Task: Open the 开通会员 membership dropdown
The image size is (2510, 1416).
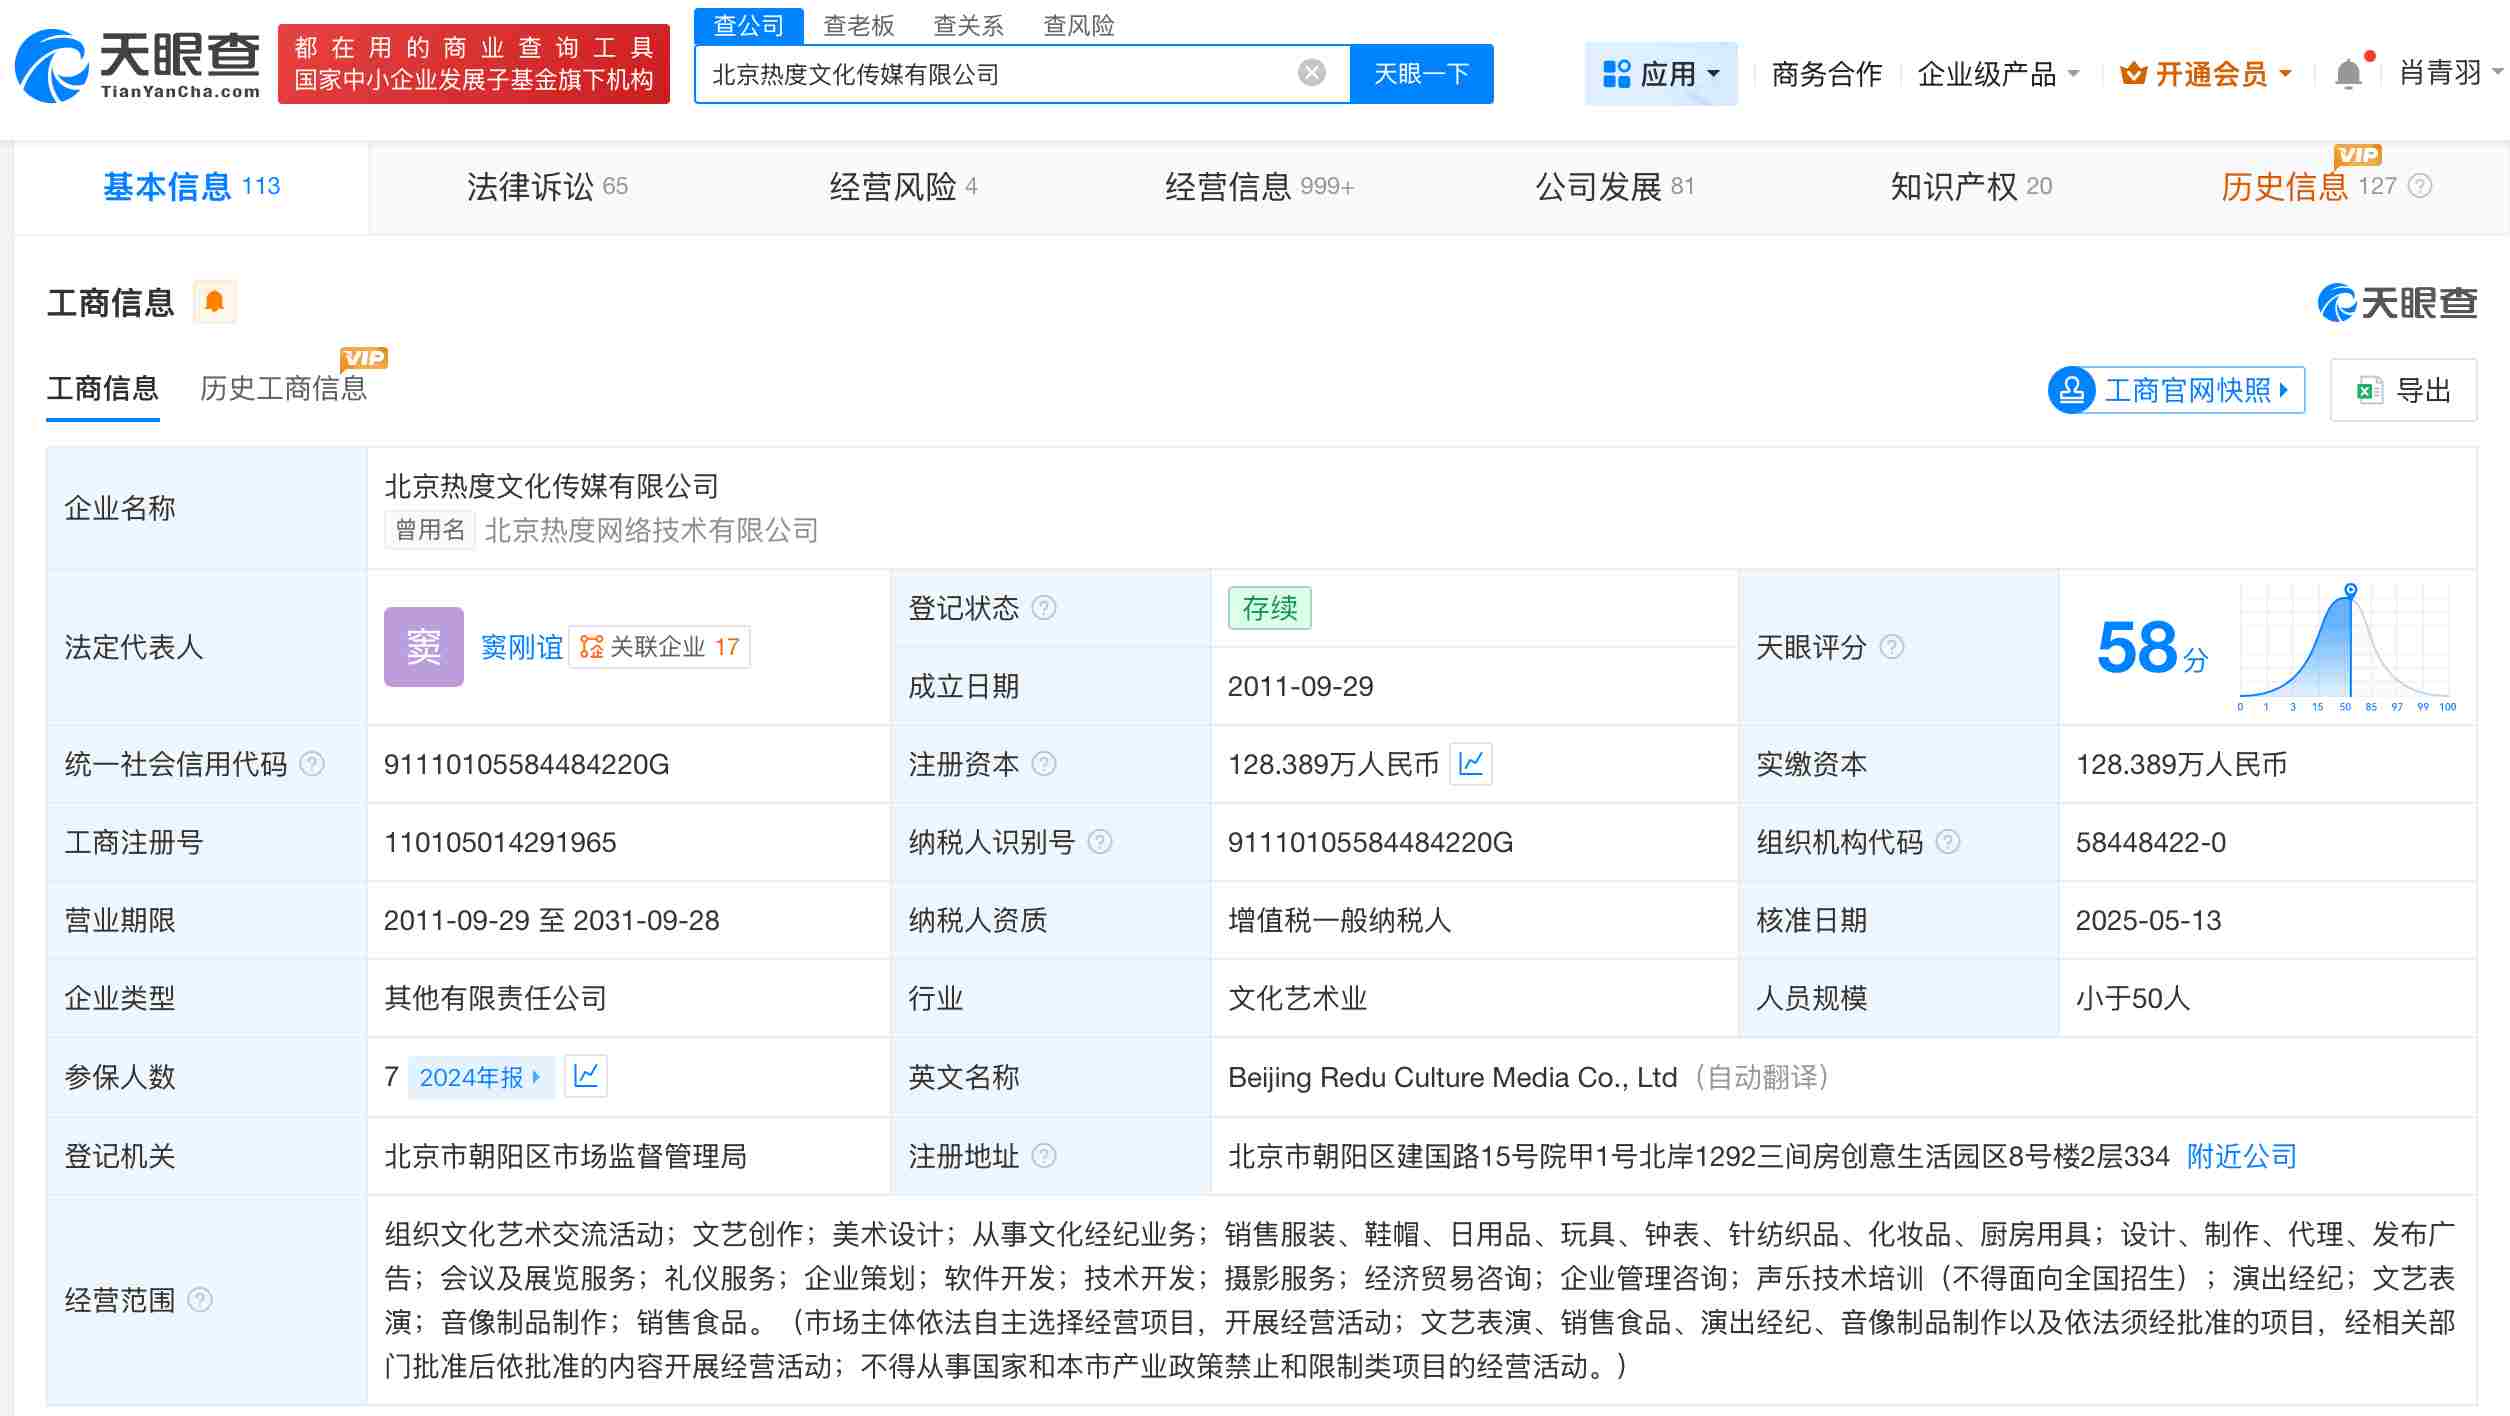Action: [x=2205, y=73]
